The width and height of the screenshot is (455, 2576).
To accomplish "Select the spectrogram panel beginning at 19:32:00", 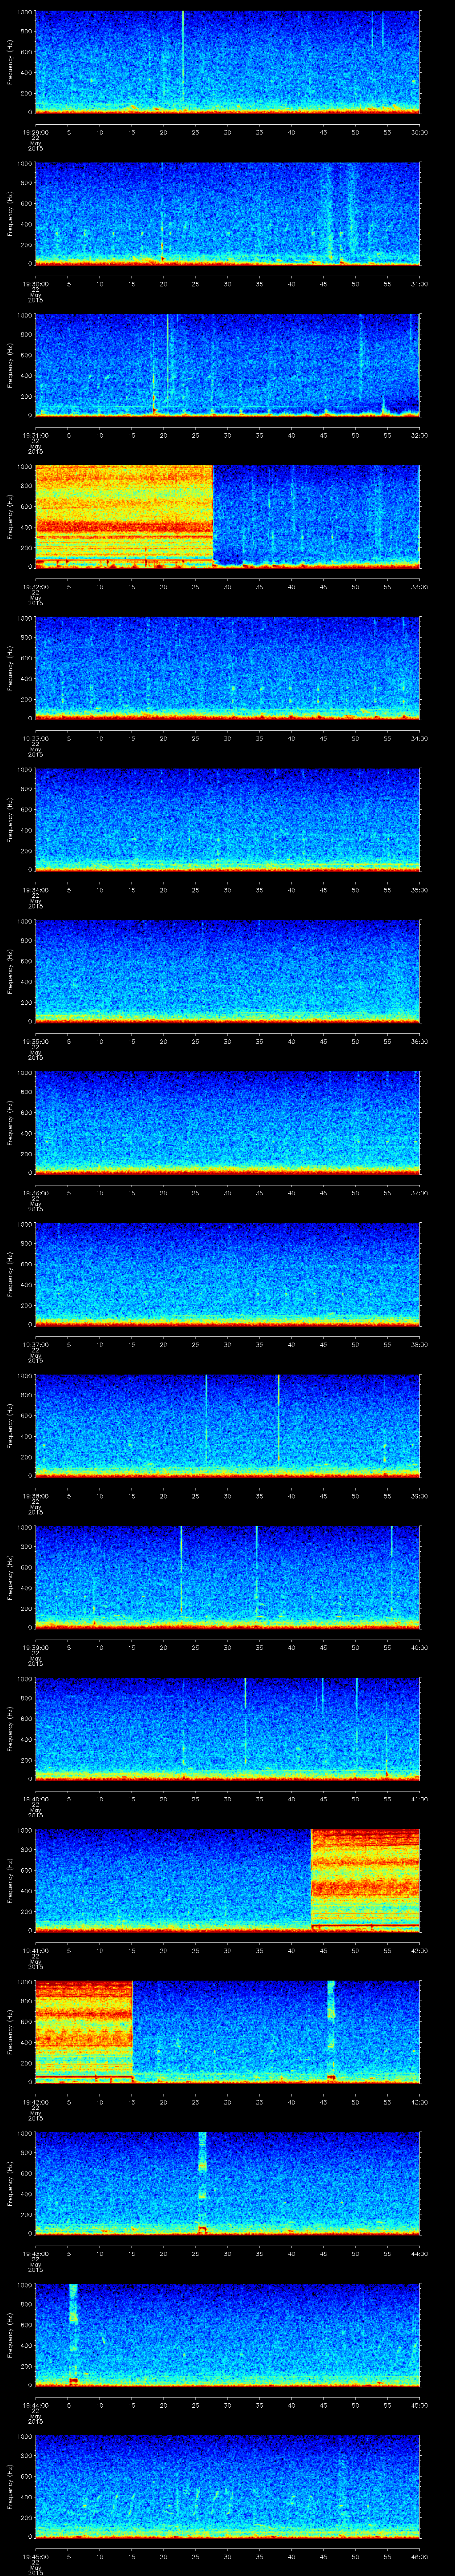I will click(x=227, y=516).
